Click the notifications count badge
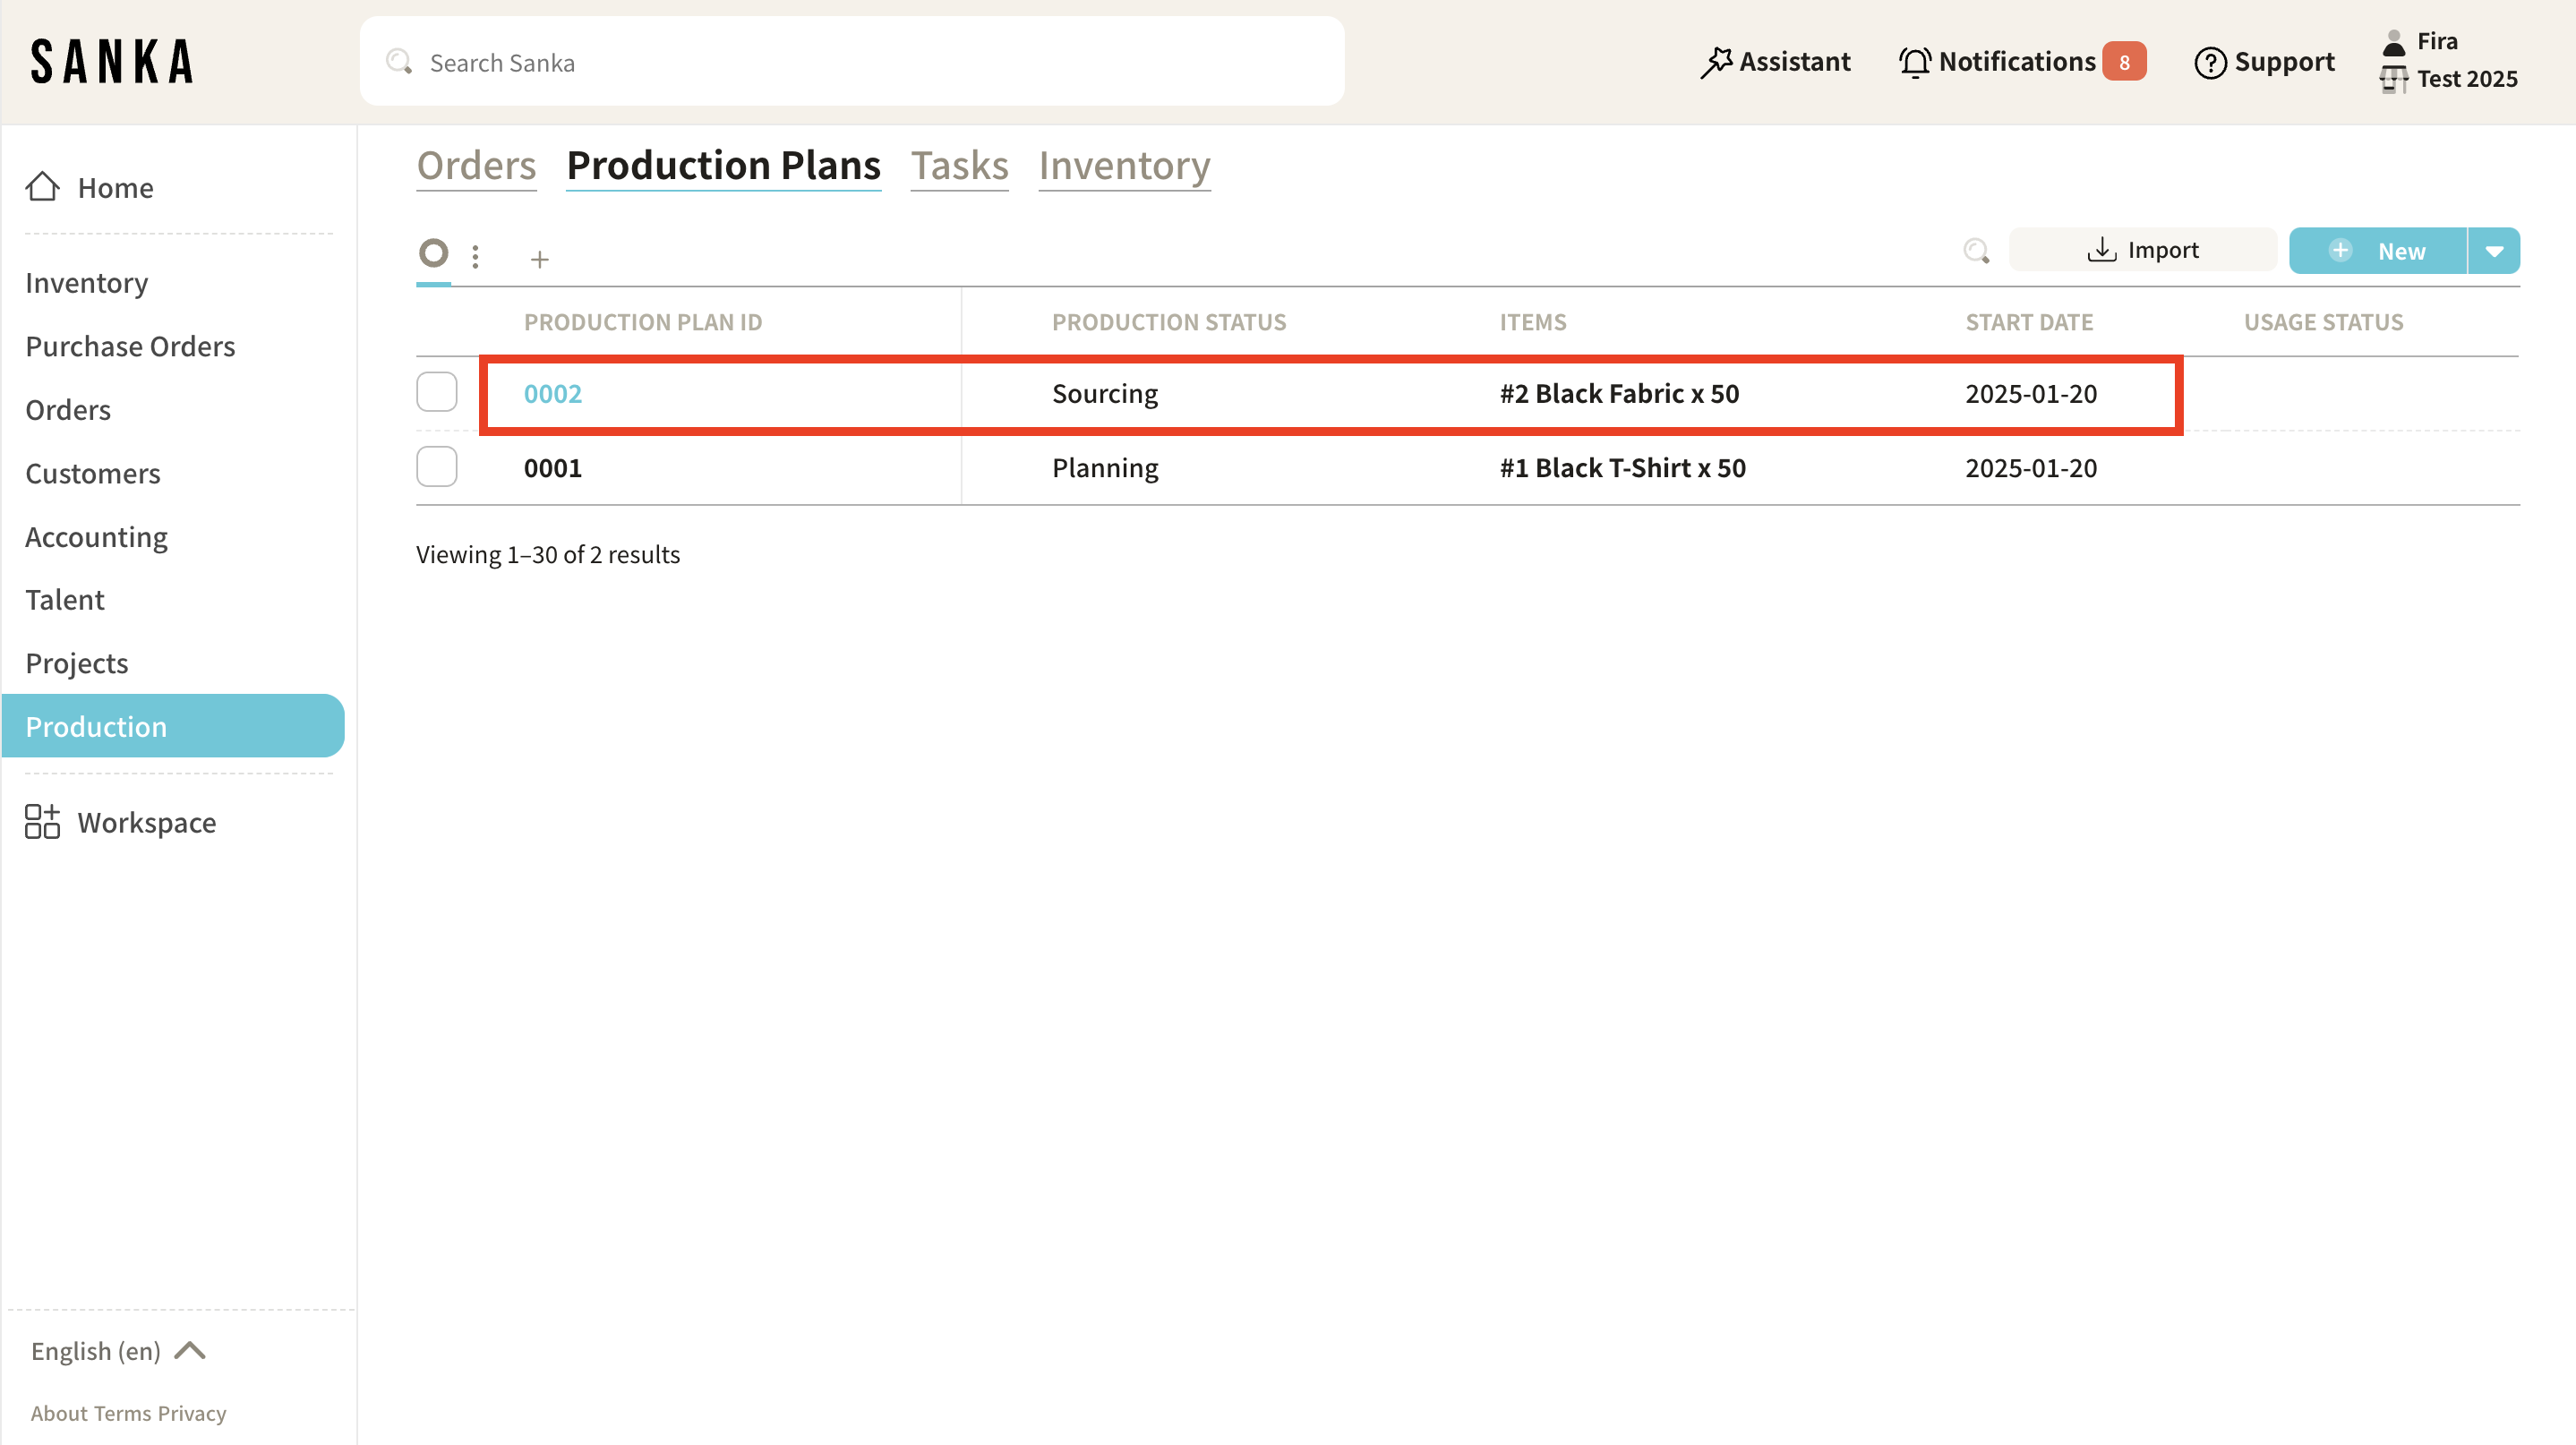2576x1445 pixels. [x=2123, y=62]
